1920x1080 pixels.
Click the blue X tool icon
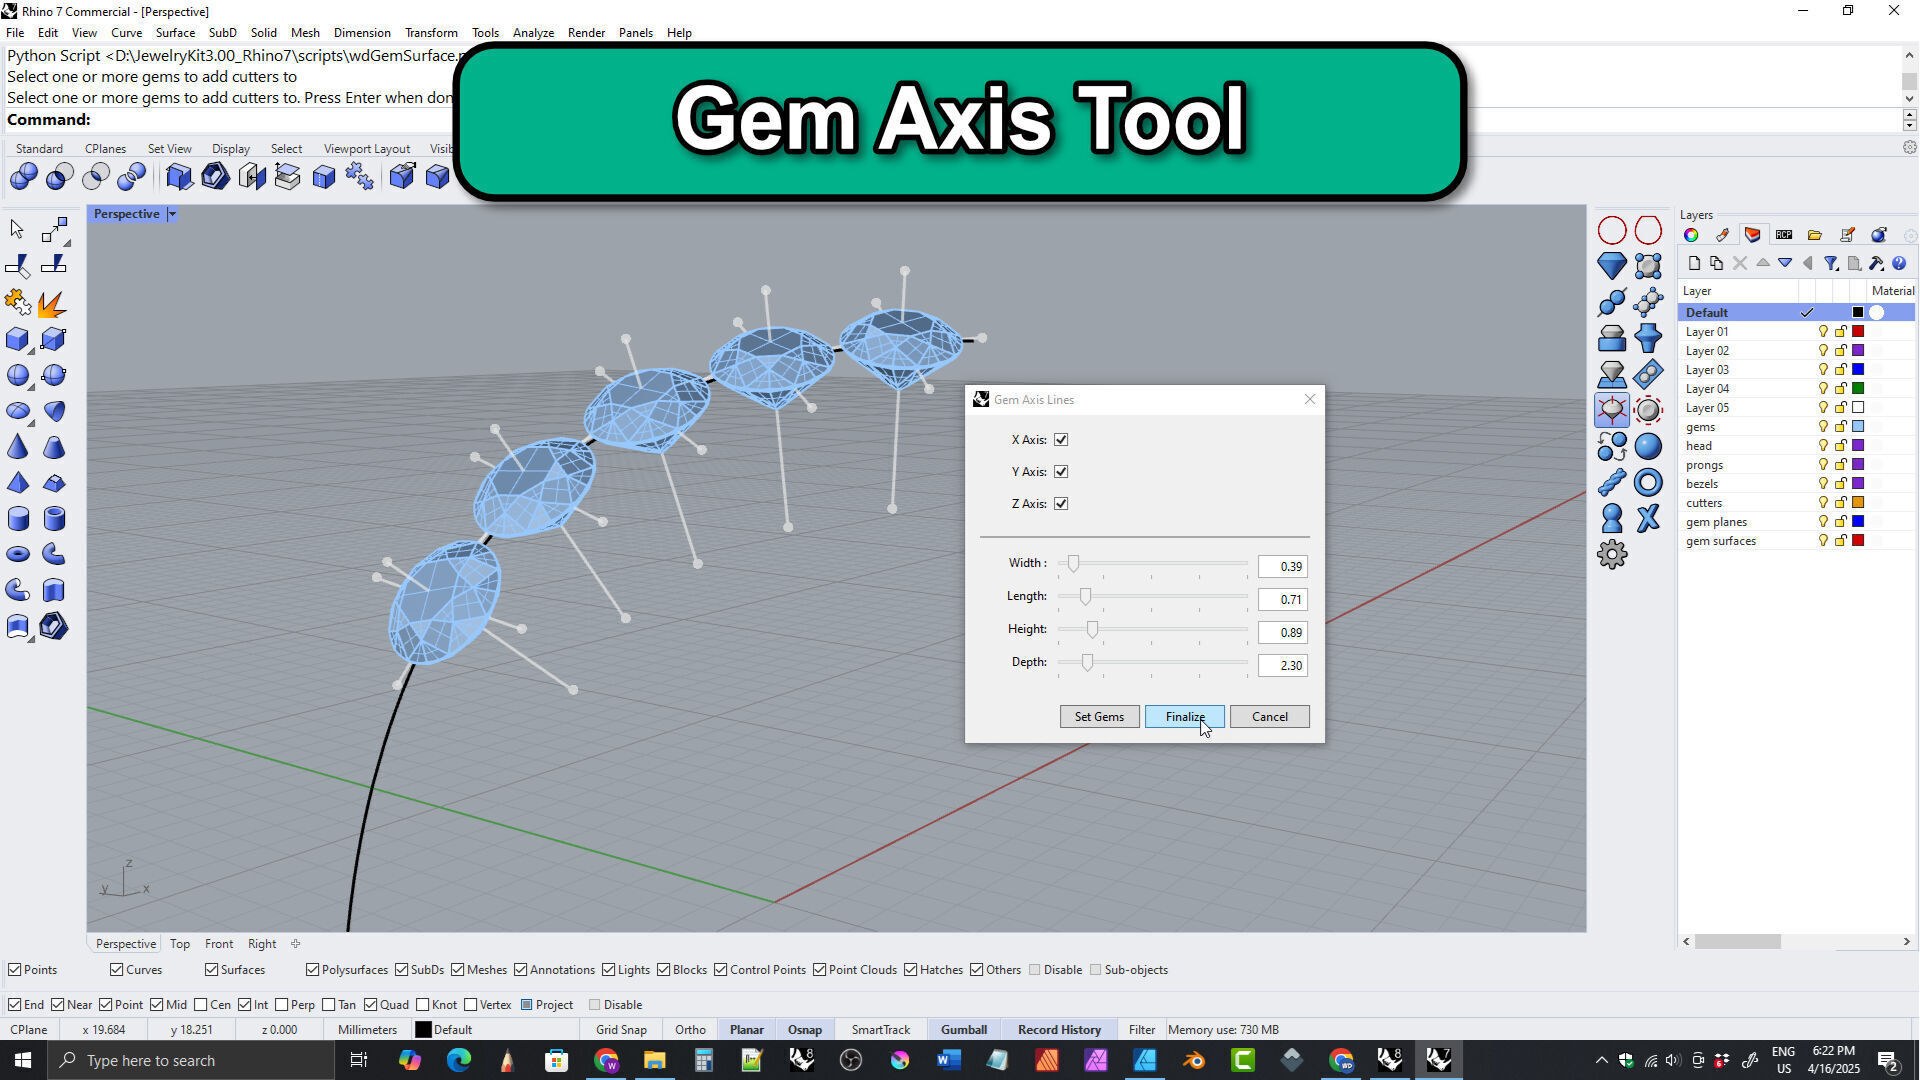pyautogui.click(x=1648, y=518)
